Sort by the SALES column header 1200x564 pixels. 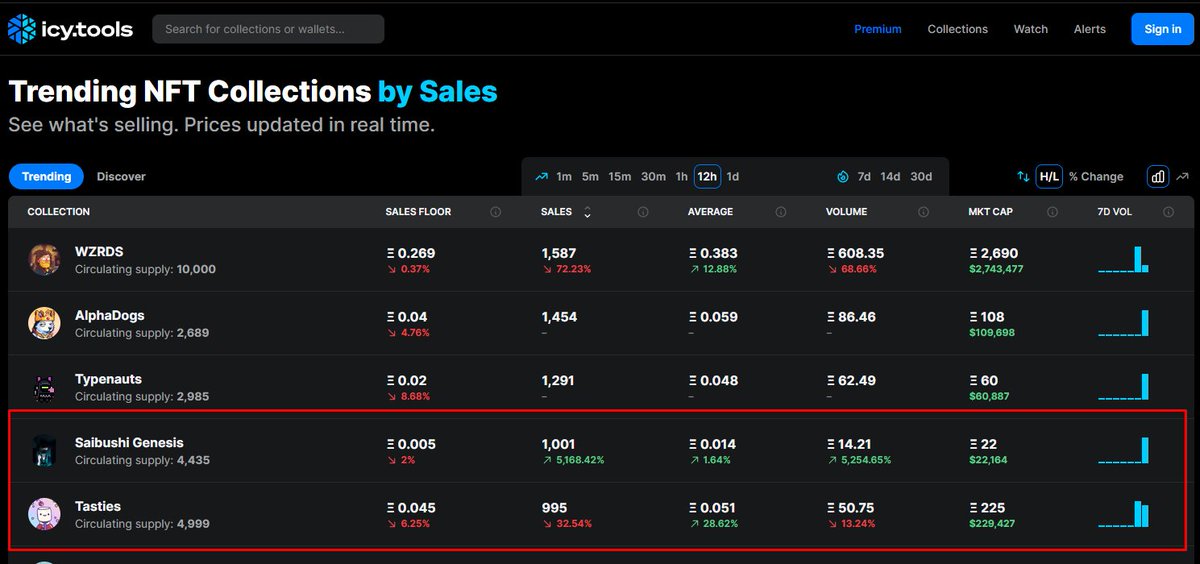pyautogui.click(x=557, y=212)
